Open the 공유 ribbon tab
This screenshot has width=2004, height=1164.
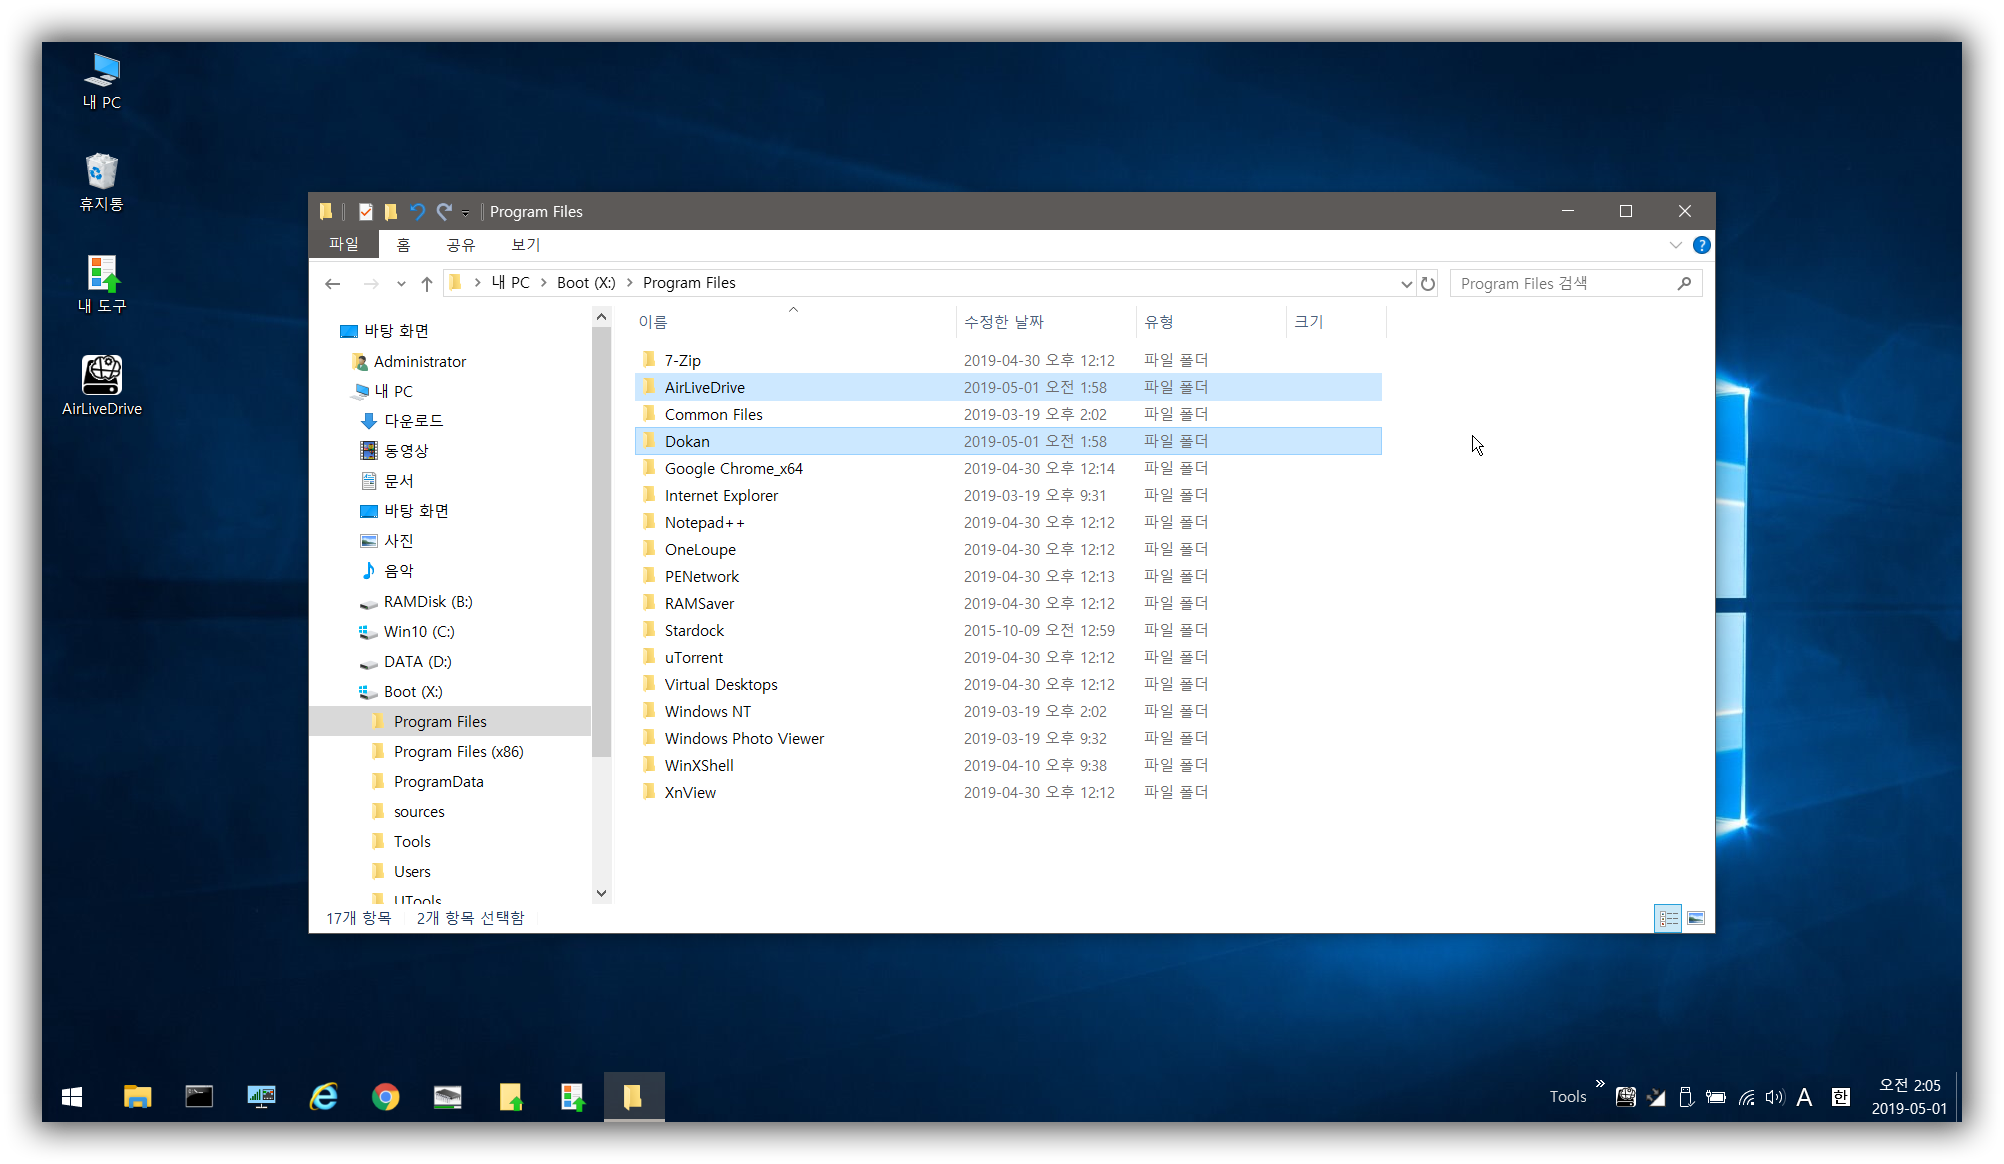[x=461, y=245]
